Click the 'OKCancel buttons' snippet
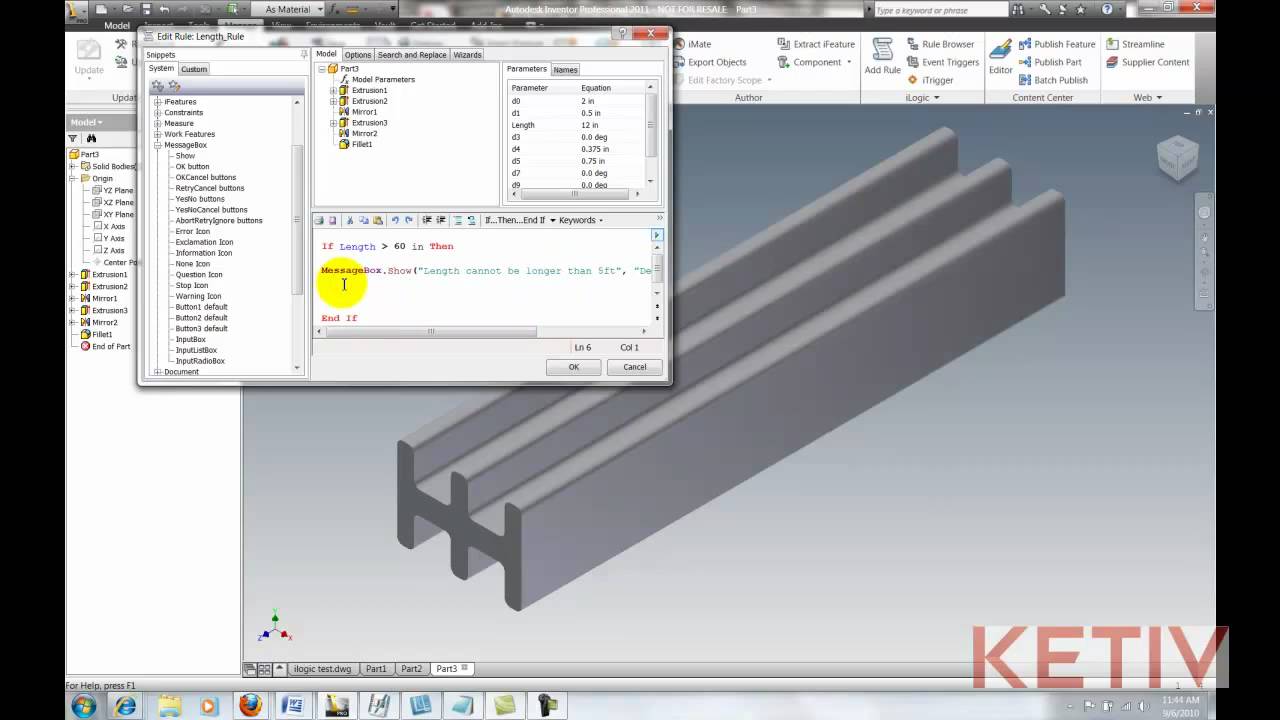The width and height of the screenshot is (1280, 720). coord(206,177)
